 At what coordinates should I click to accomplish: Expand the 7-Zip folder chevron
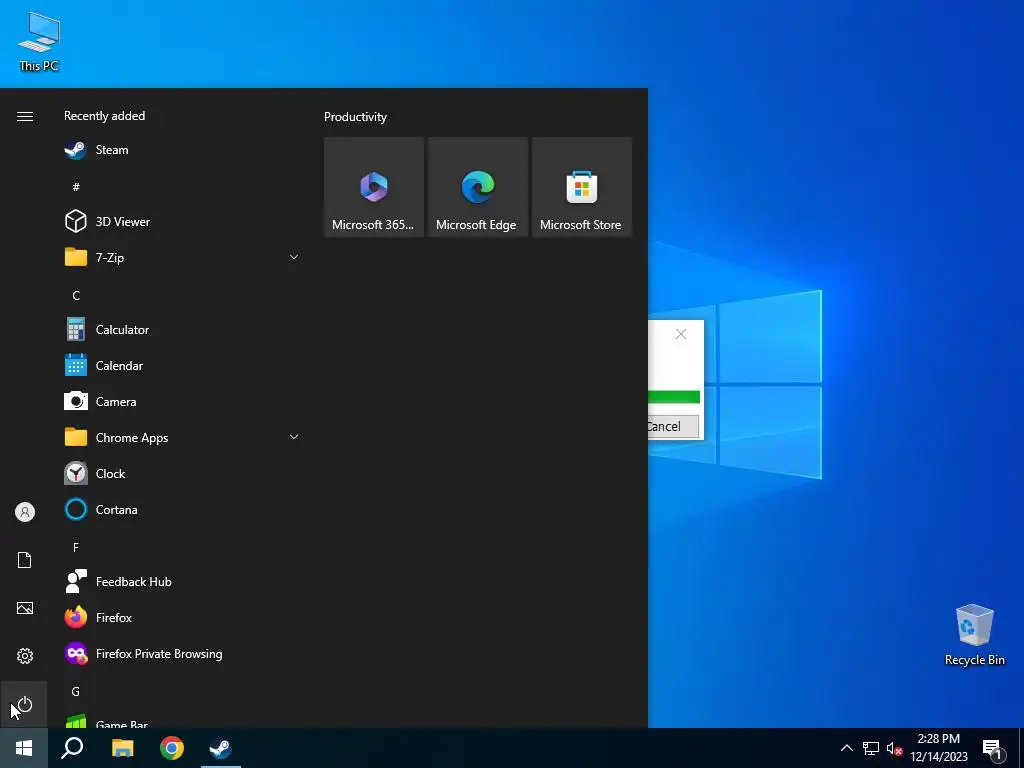pos(294,257)
